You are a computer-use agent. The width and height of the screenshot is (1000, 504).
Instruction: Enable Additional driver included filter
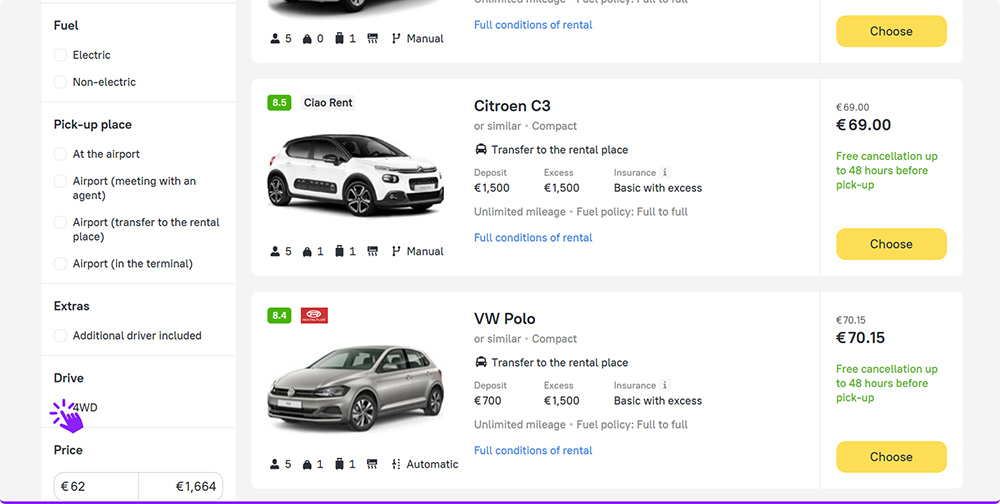(61, 336)
